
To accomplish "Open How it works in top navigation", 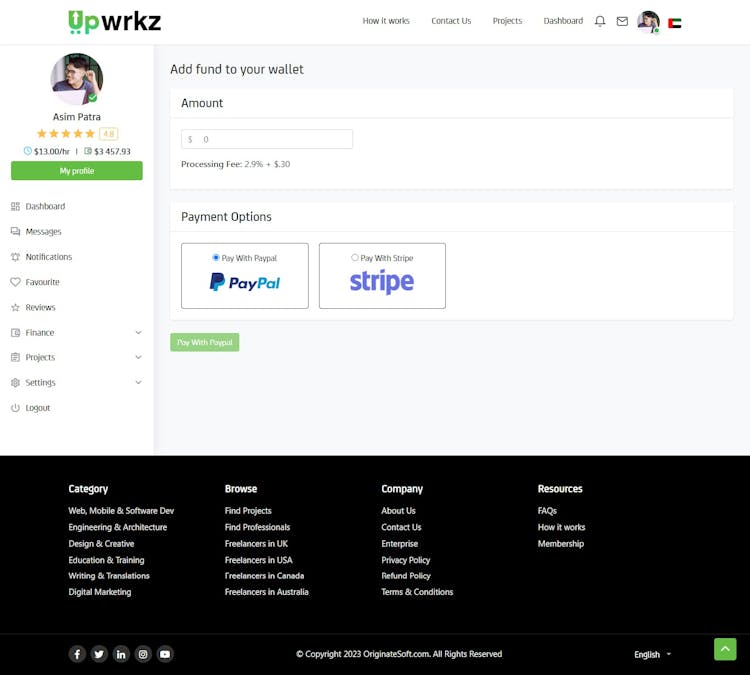I will 386,21.
